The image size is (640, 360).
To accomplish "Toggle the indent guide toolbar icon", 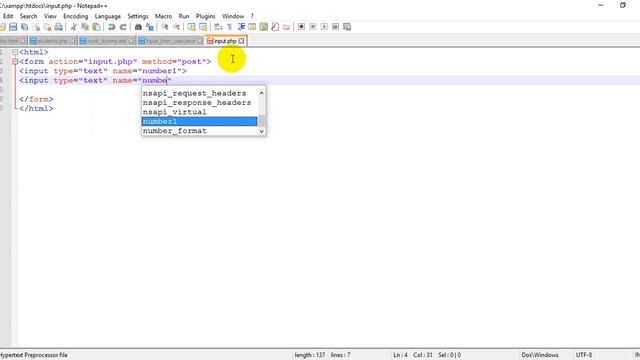I will 241,27.
